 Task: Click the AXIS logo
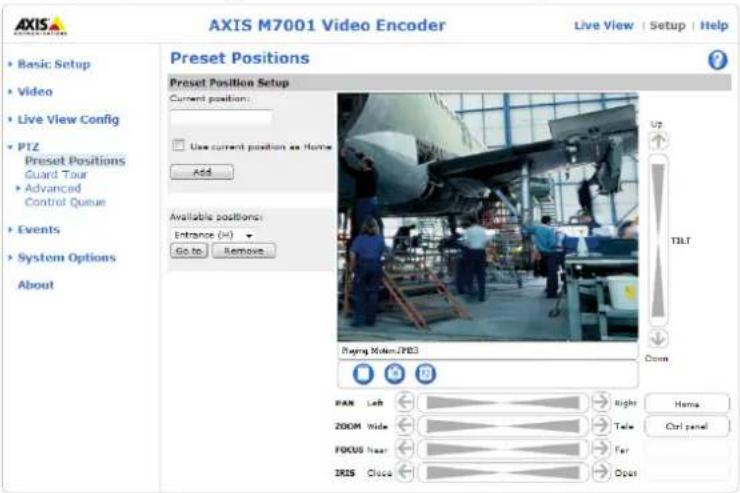point(40,25)
